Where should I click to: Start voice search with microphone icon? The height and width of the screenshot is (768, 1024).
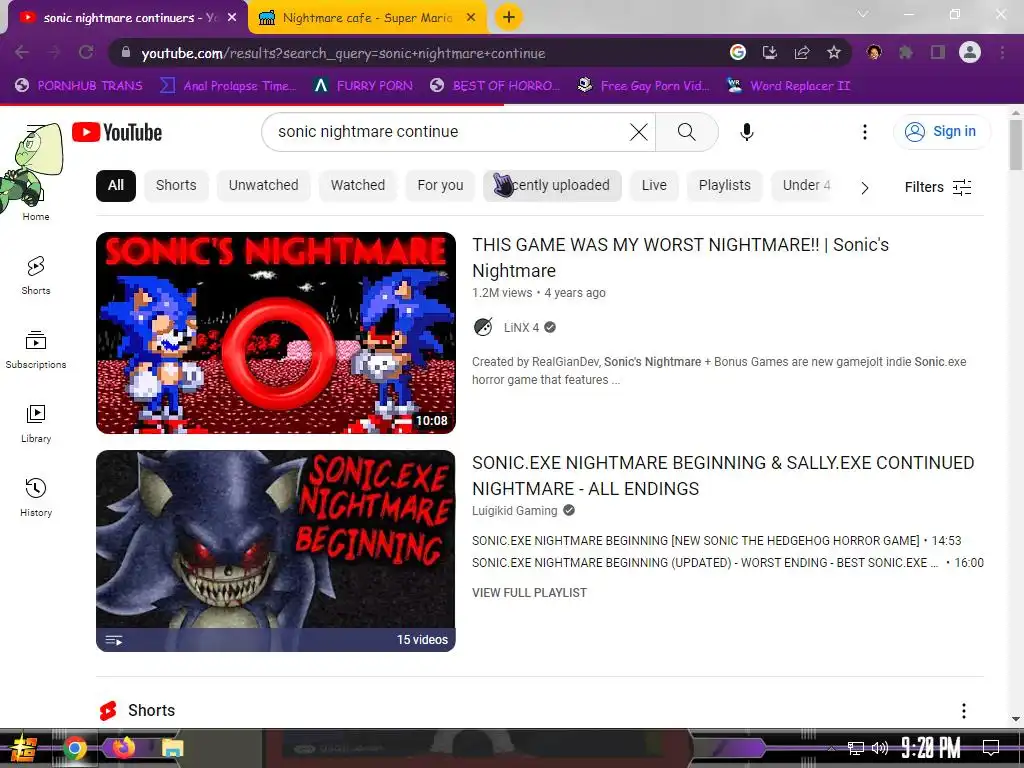coord(746,132)
